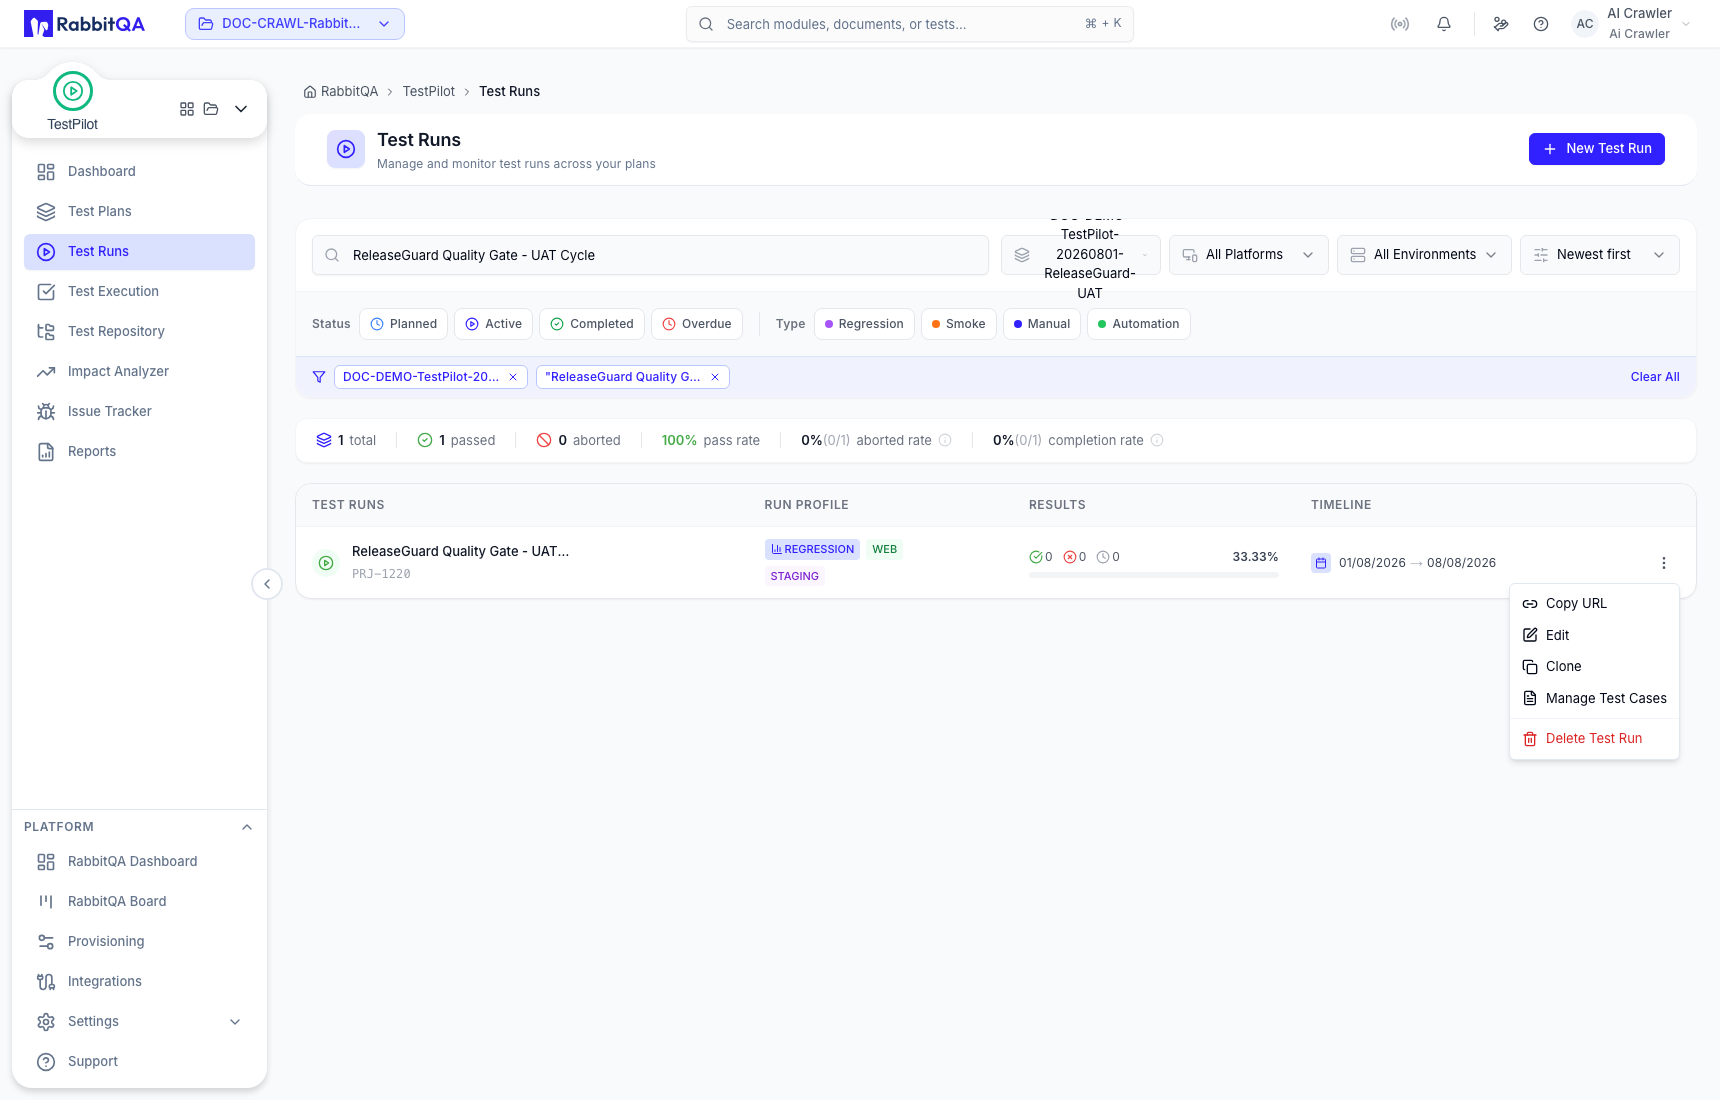The image size is (1720, 1100).
Task: Click the active run status icon in row
Action: coord(326,563)
